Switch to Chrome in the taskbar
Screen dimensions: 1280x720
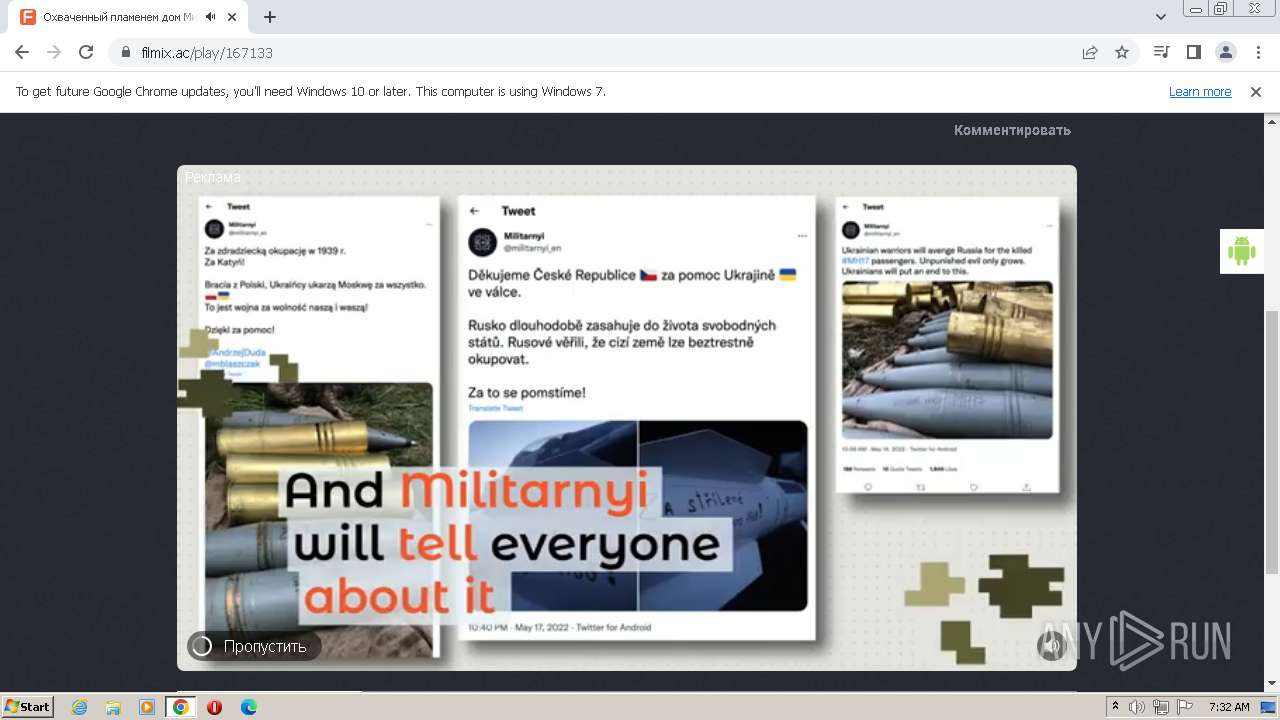tap(180, 707)
